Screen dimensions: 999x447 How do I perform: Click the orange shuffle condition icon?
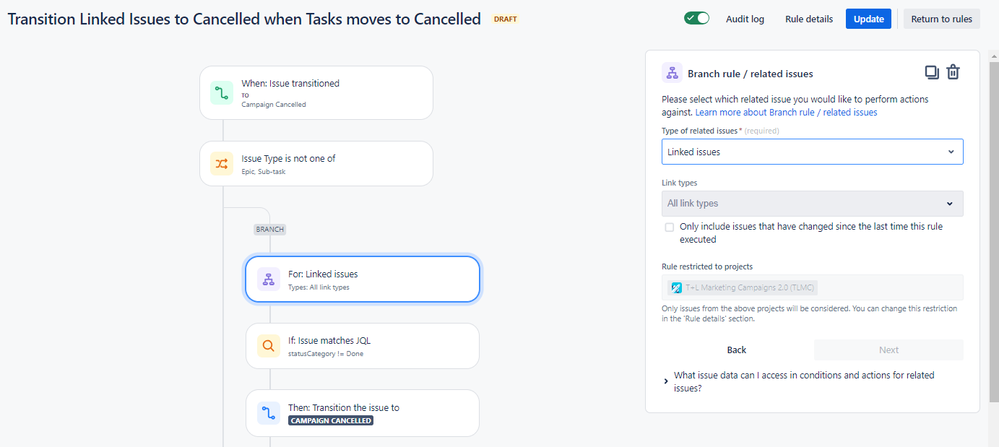click(222, 164)
